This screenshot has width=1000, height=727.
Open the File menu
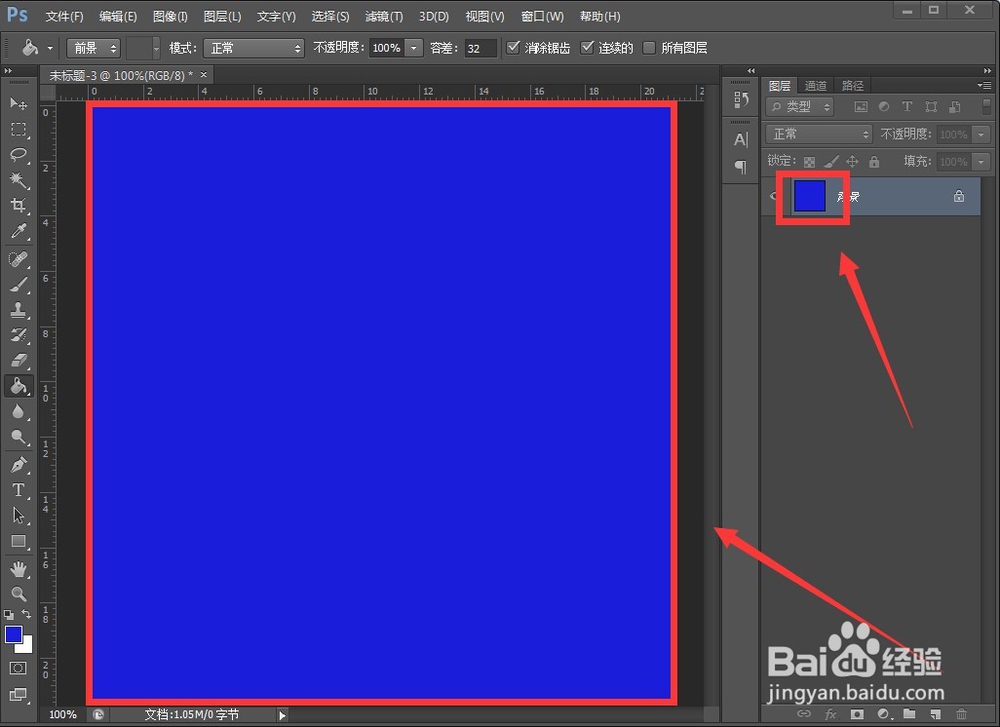64,17
